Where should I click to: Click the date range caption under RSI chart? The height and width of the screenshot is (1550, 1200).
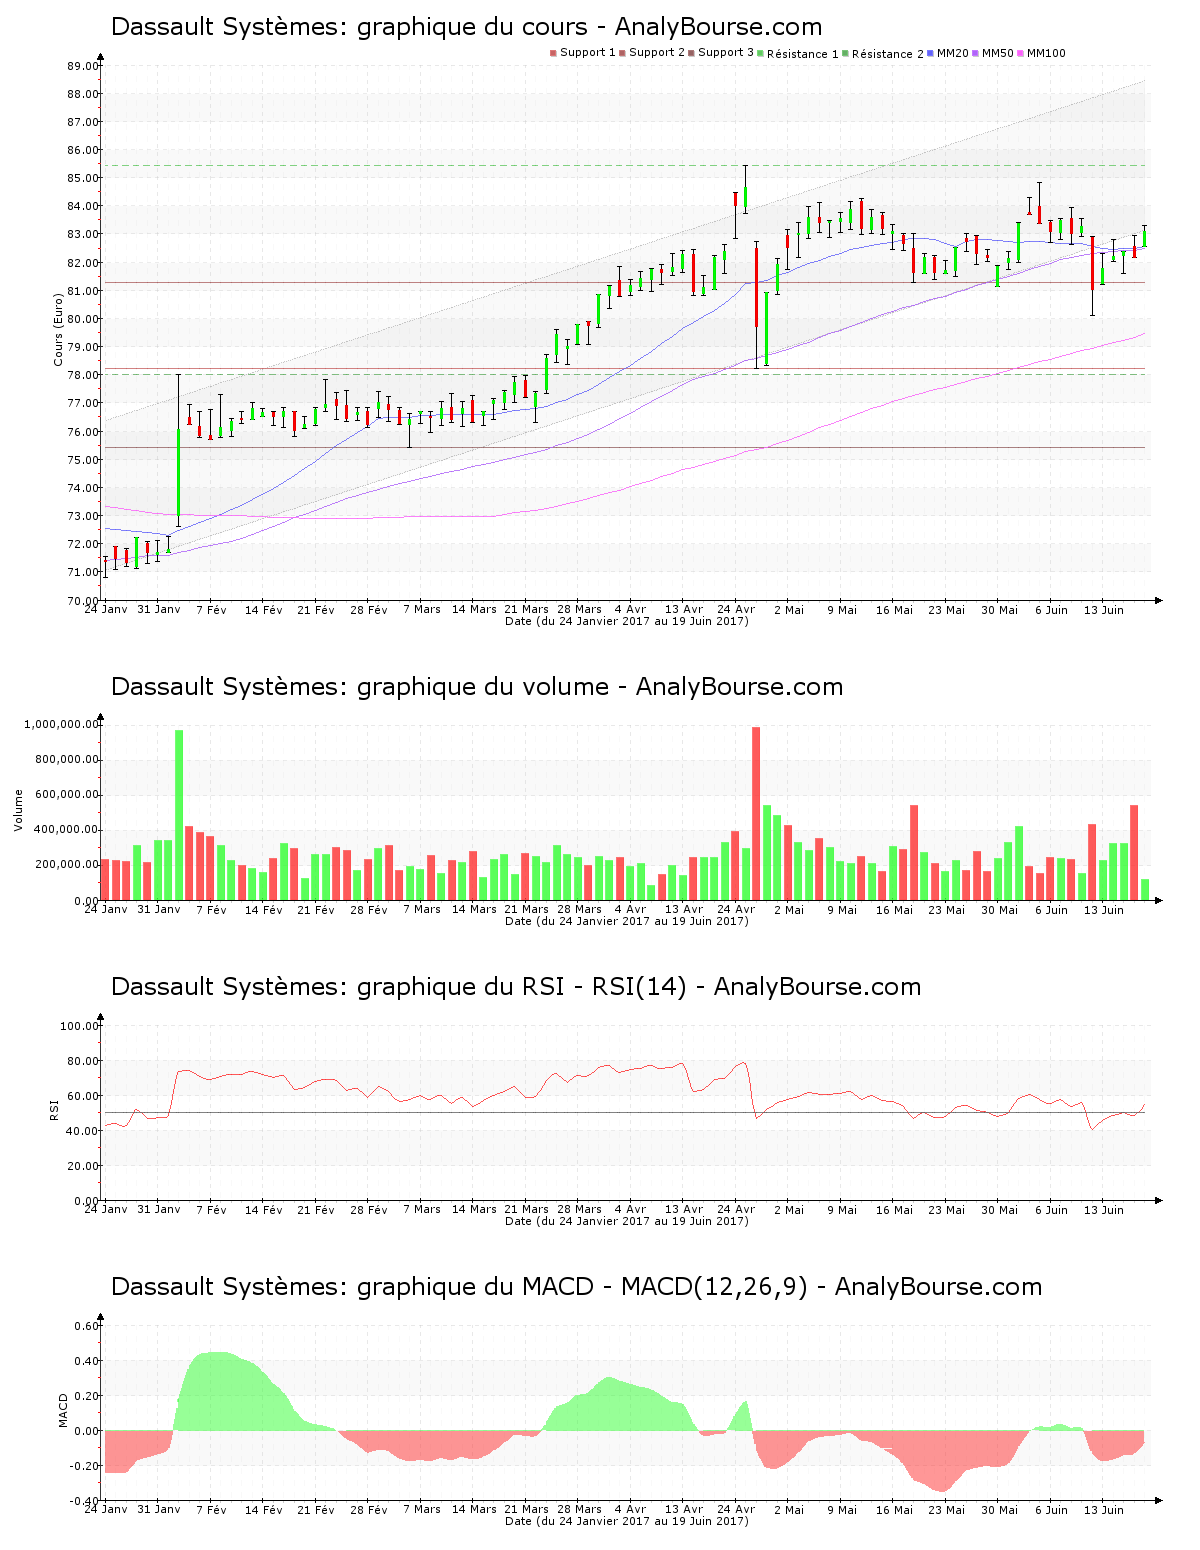click(627, 1221)
